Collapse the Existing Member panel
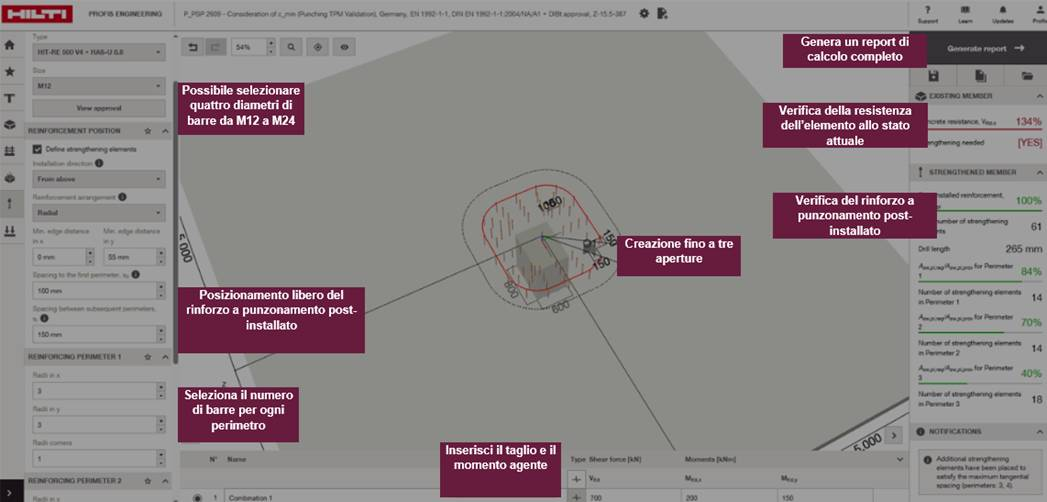This screenshot has width=1047, height=502. click(x=1039, y=96)
